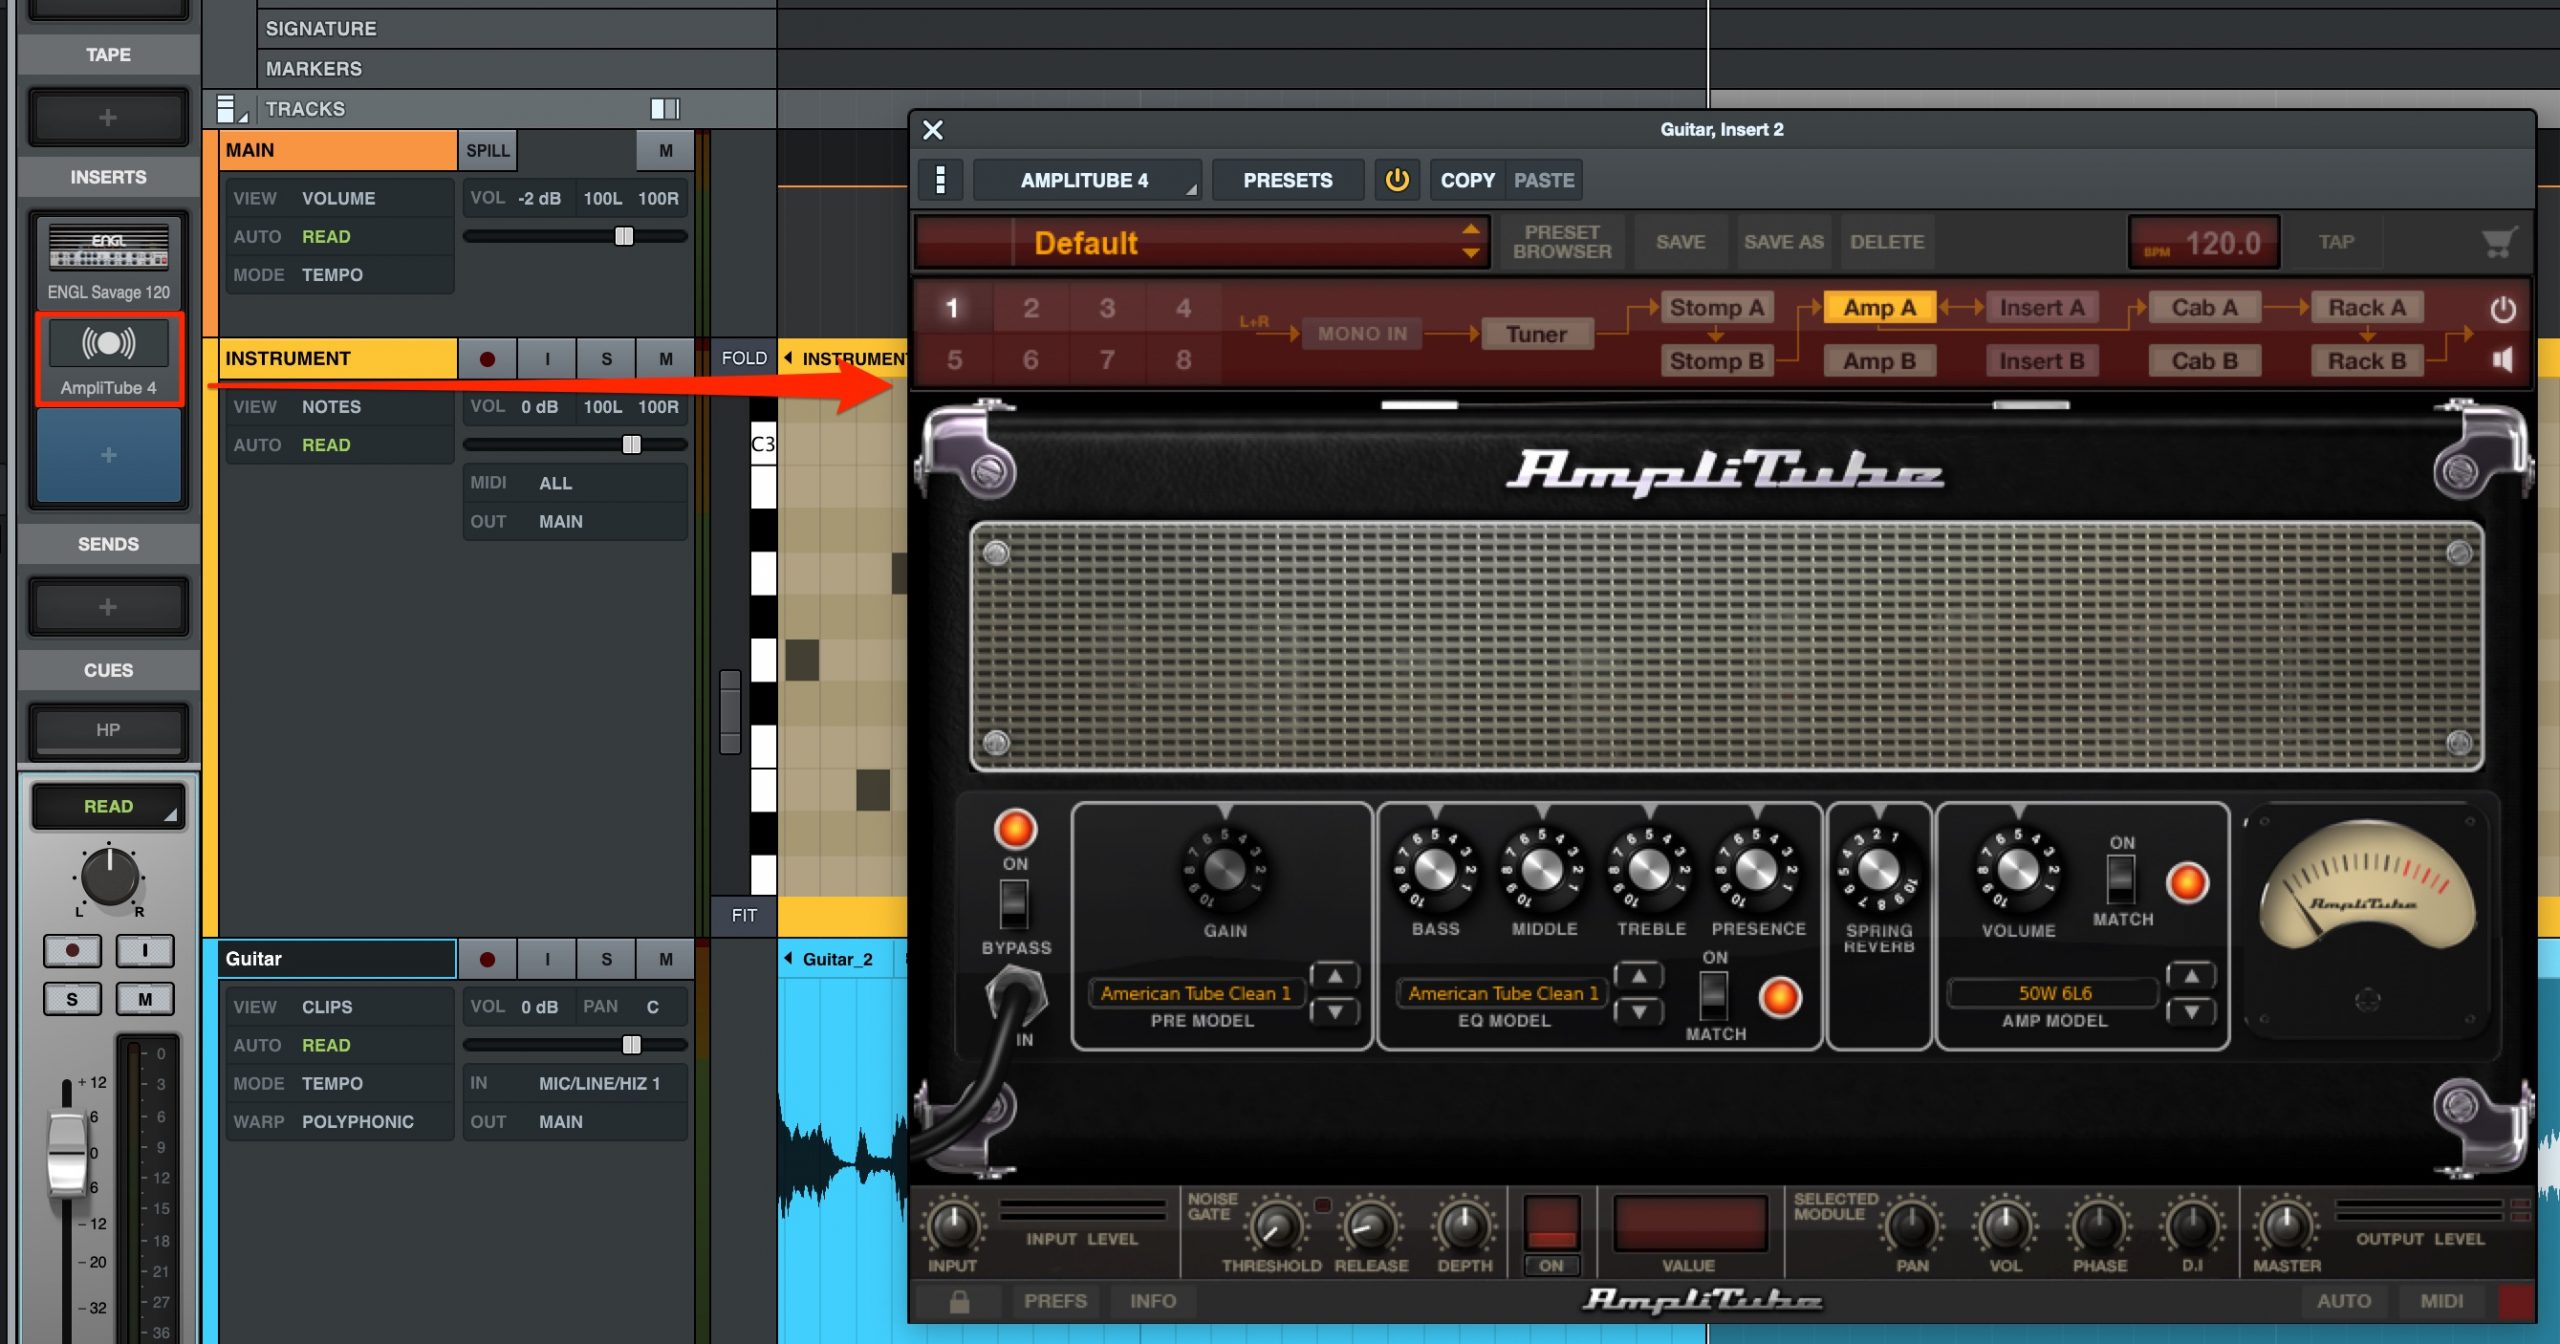Arm record on the Guitar track
The height and width of the screenshot is (1344, 2560).
click(x=487, y=959)
